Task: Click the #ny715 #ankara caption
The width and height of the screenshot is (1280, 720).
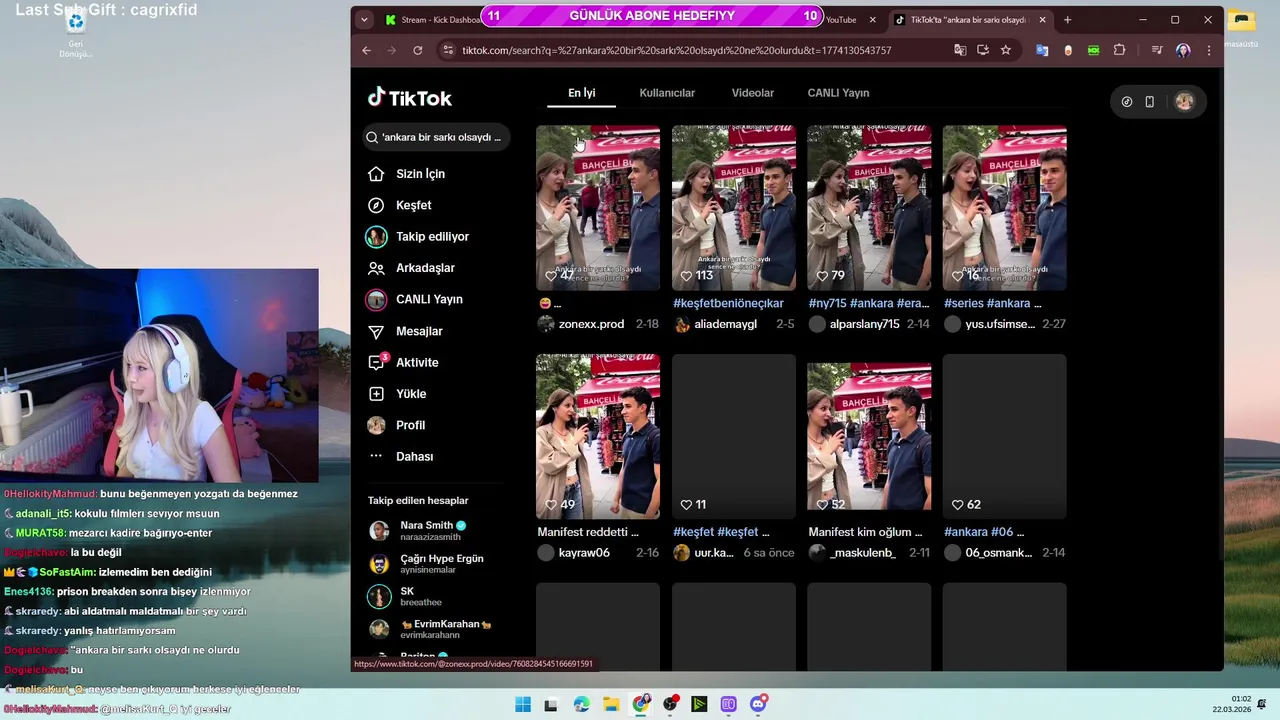Action: (869, 303)
